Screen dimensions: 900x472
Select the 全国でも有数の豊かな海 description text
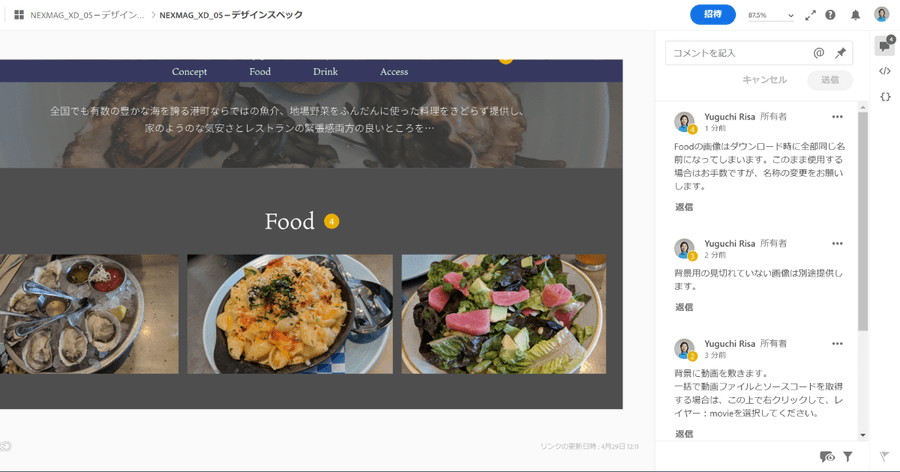pos(287,119)
